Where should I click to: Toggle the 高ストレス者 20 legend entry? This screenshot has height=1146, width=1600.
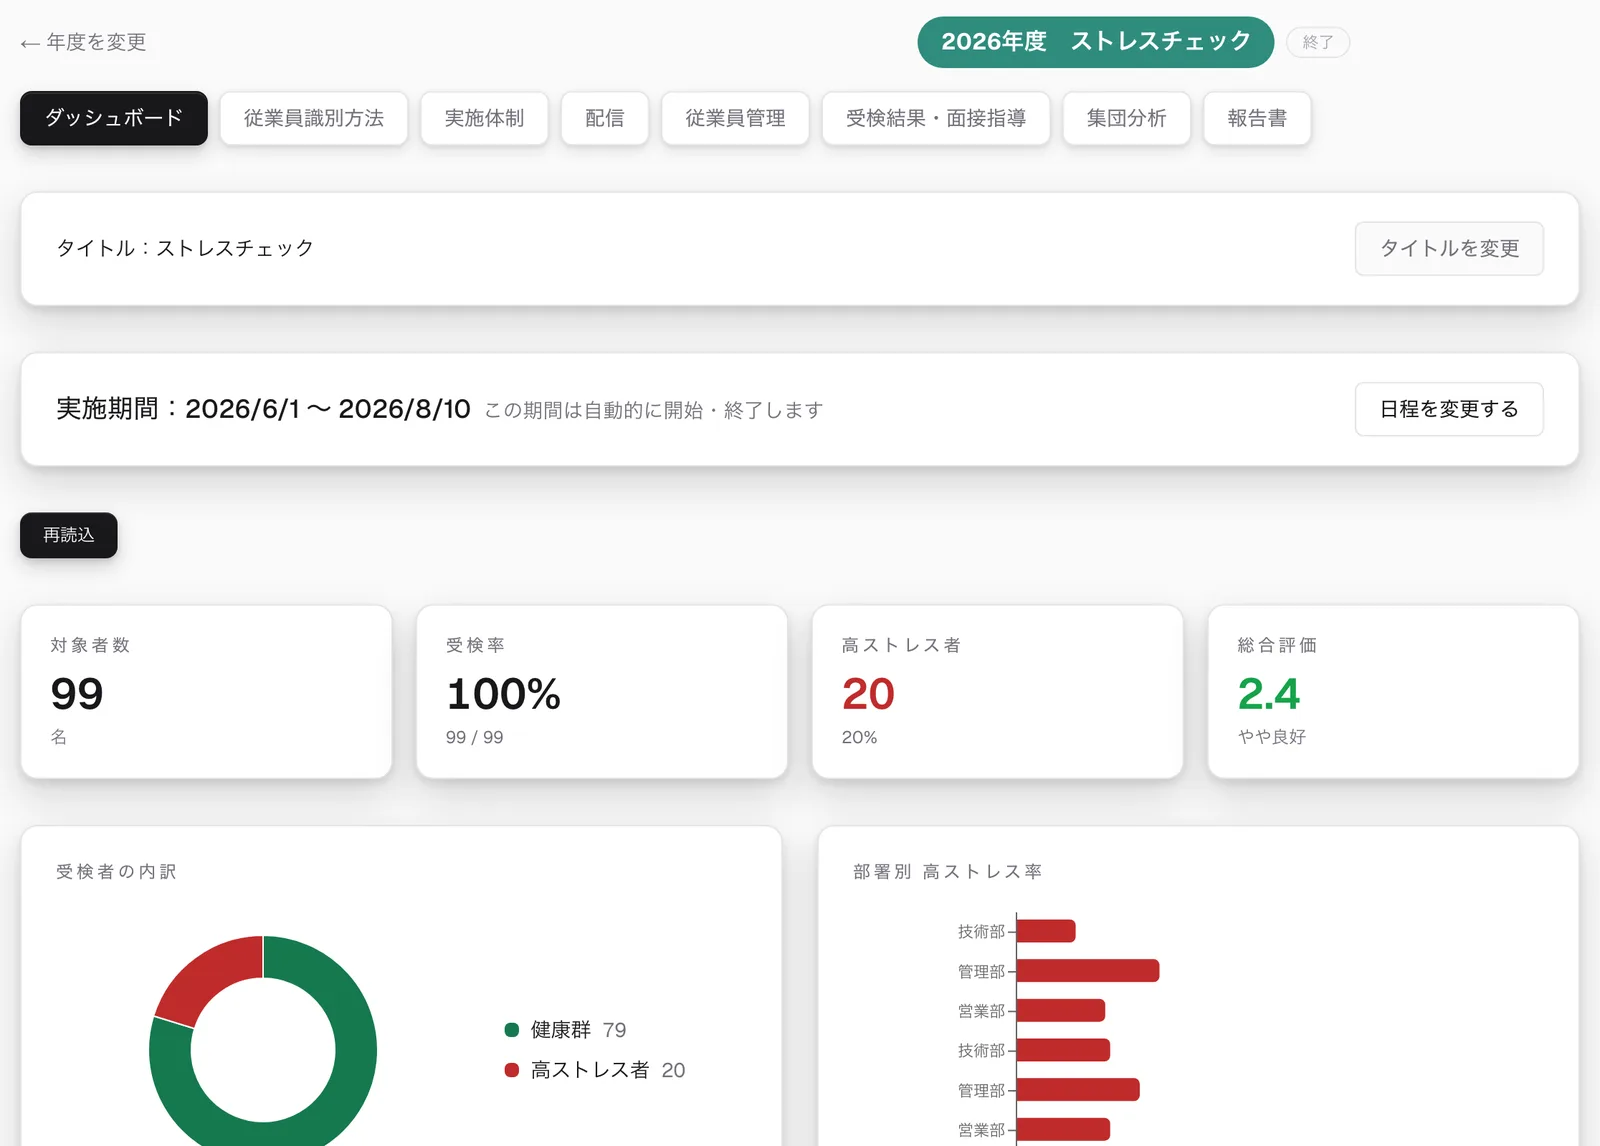coord(595,1070)
